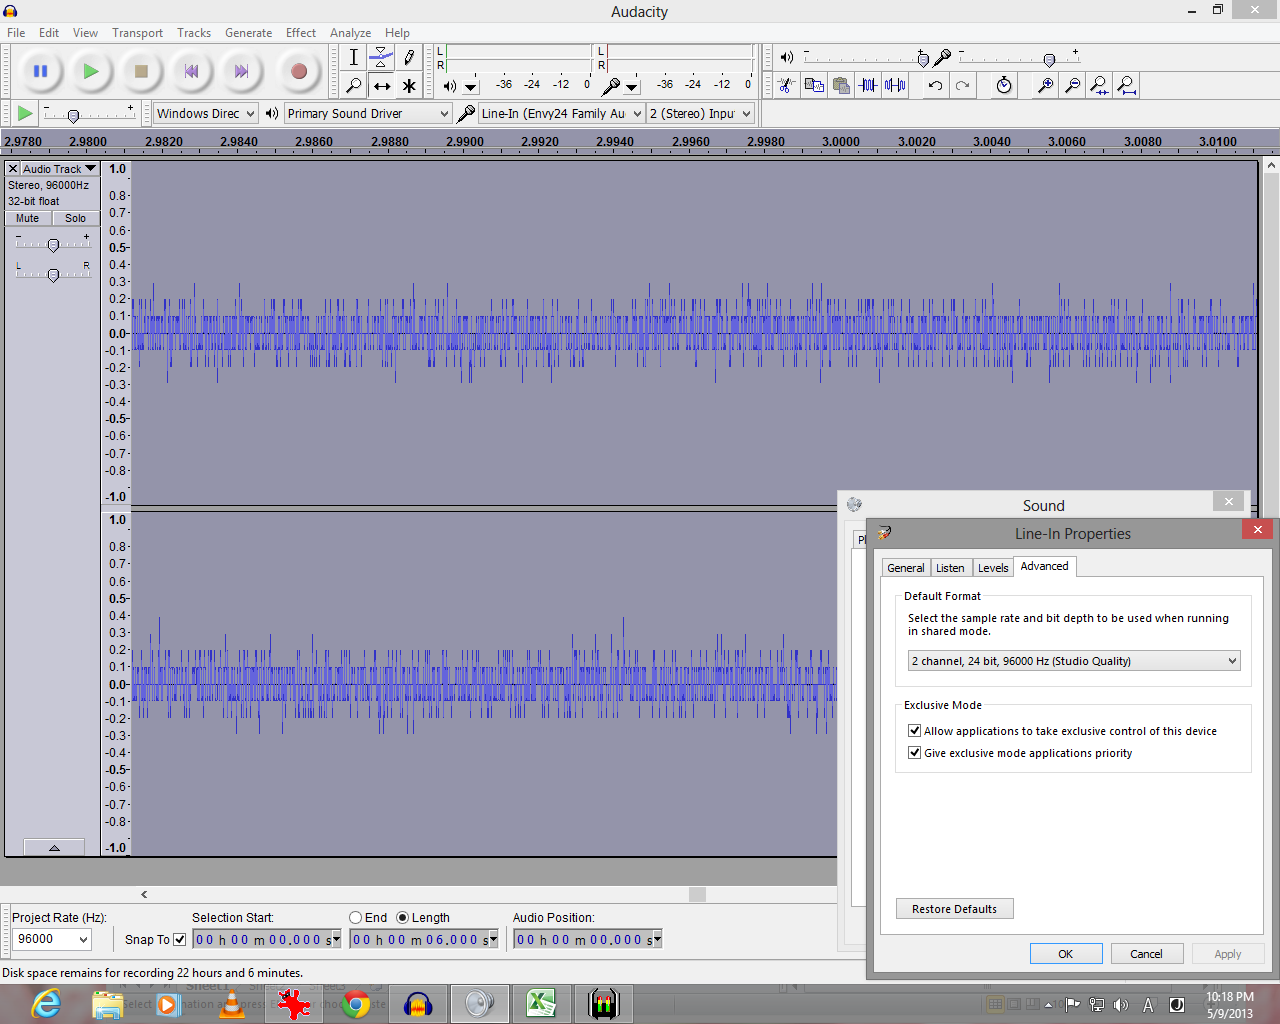Open the Analyze menu

pyautogui.click(x=350, y=33)
